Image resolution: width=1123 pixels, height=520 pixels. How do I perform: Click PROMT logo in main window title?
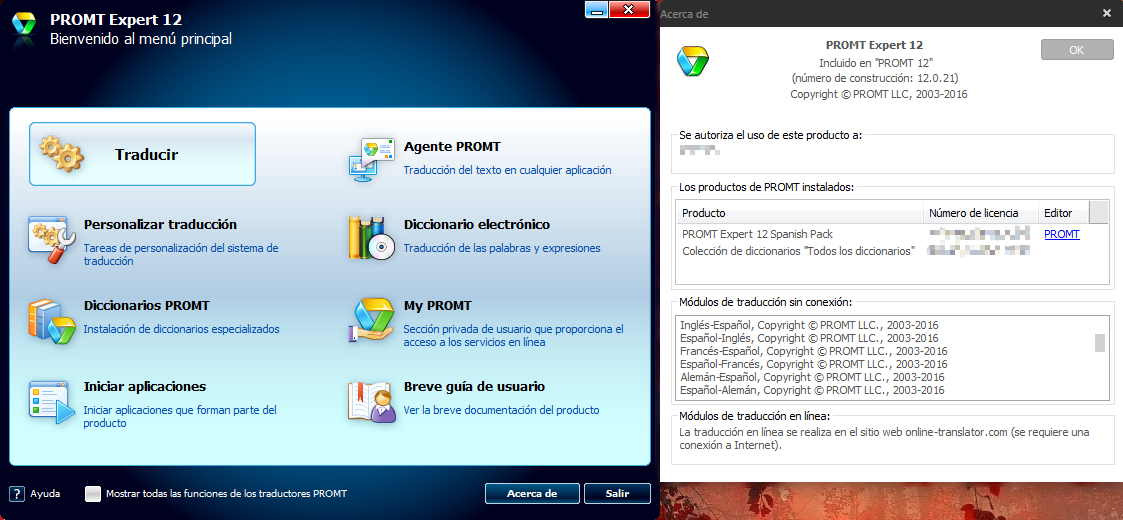[24, 24]
